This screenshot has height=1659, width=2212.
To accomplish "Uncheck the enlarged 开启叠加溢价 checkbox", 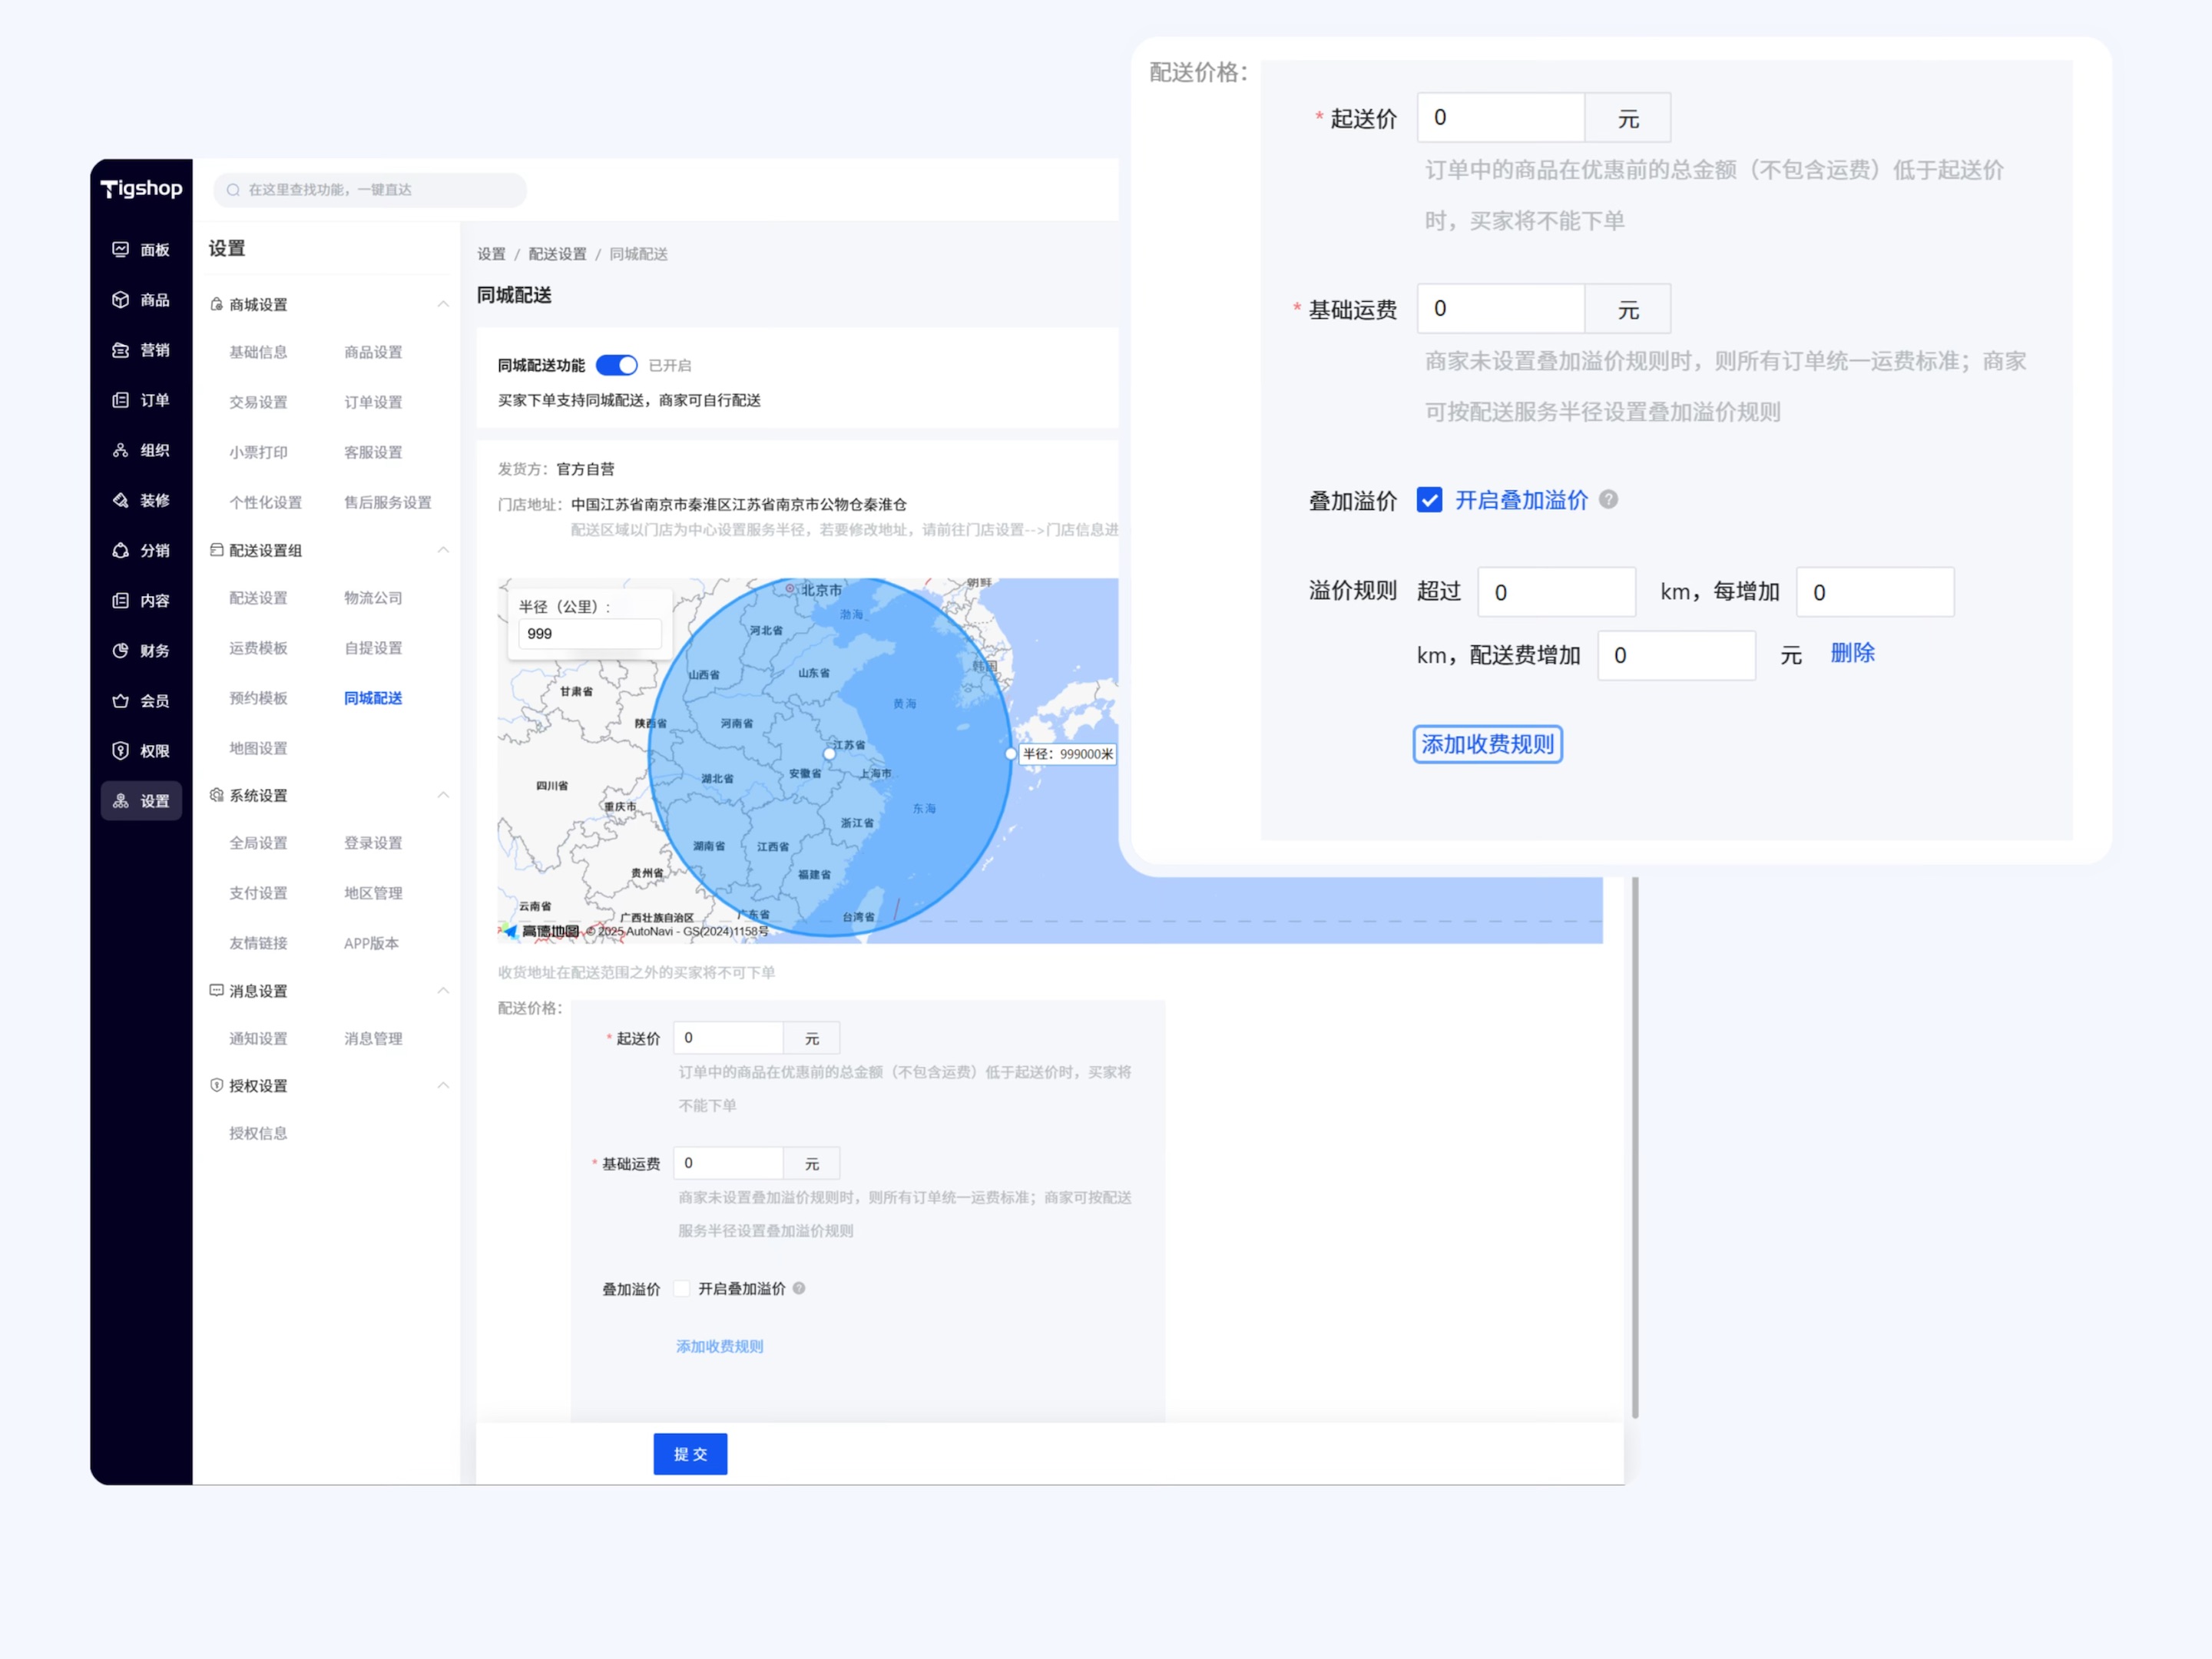I will click(x=1429, y=500).
